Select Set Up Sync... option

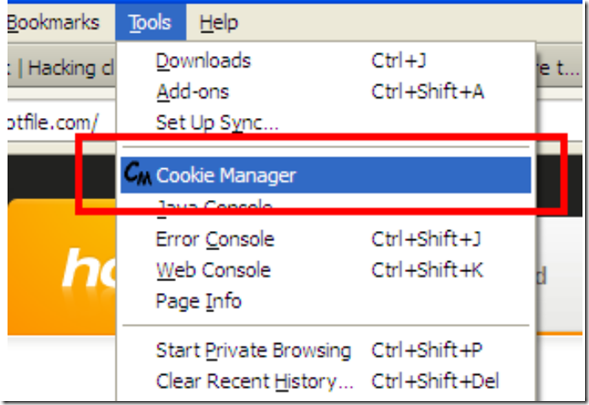(326, 122)
